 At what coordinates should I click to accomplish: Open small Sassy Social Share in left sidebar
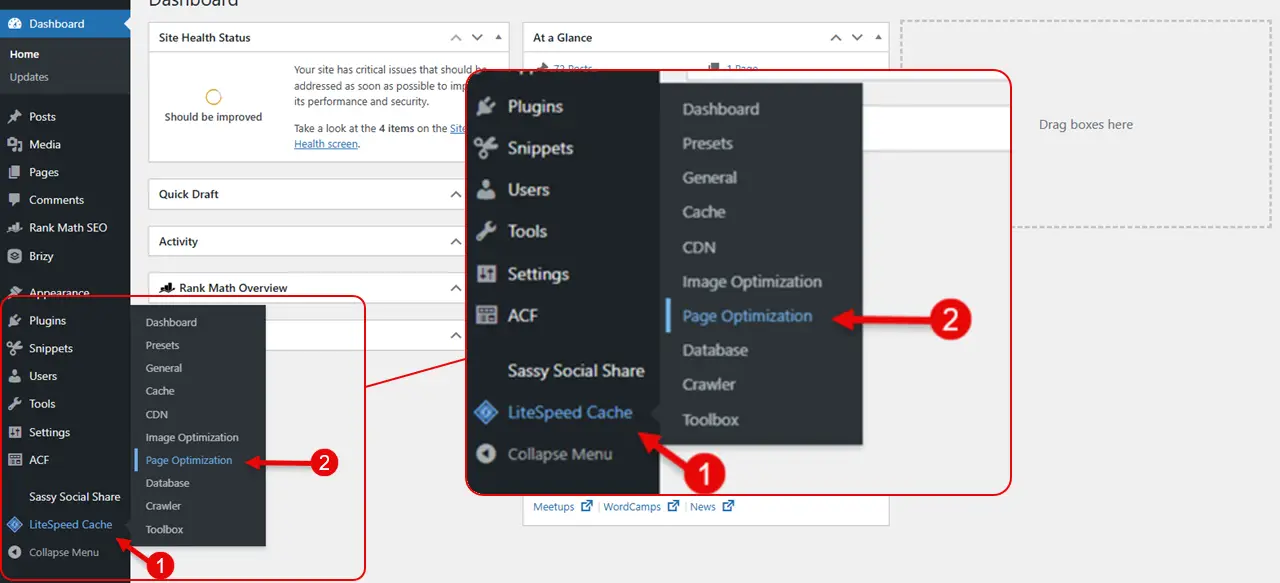(x=75, y=497)
